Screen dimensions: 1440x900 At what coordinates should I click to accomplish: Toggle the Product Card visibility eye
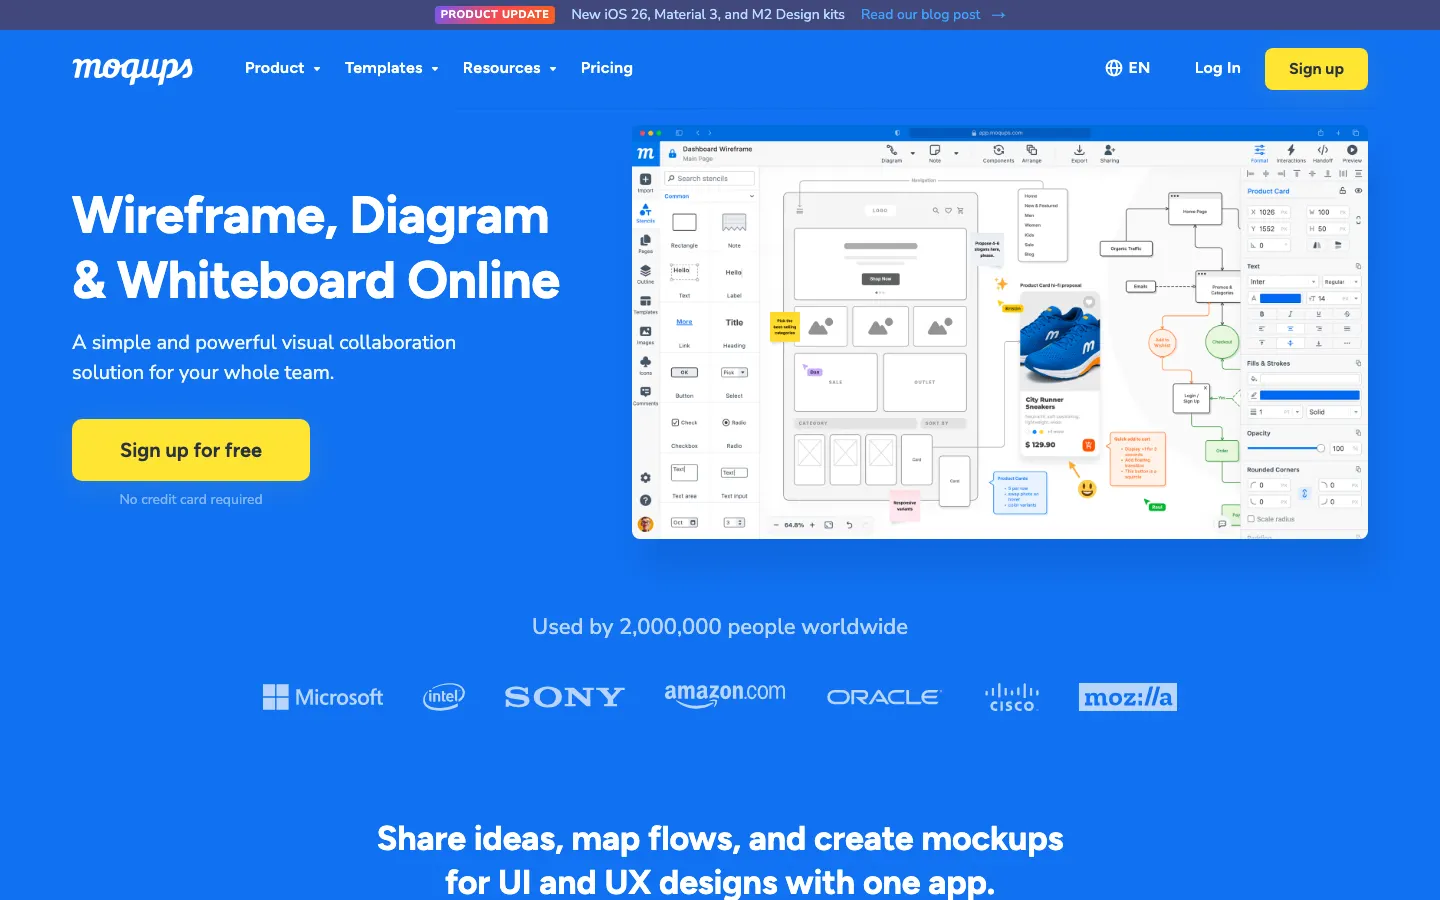point(1358,190)
